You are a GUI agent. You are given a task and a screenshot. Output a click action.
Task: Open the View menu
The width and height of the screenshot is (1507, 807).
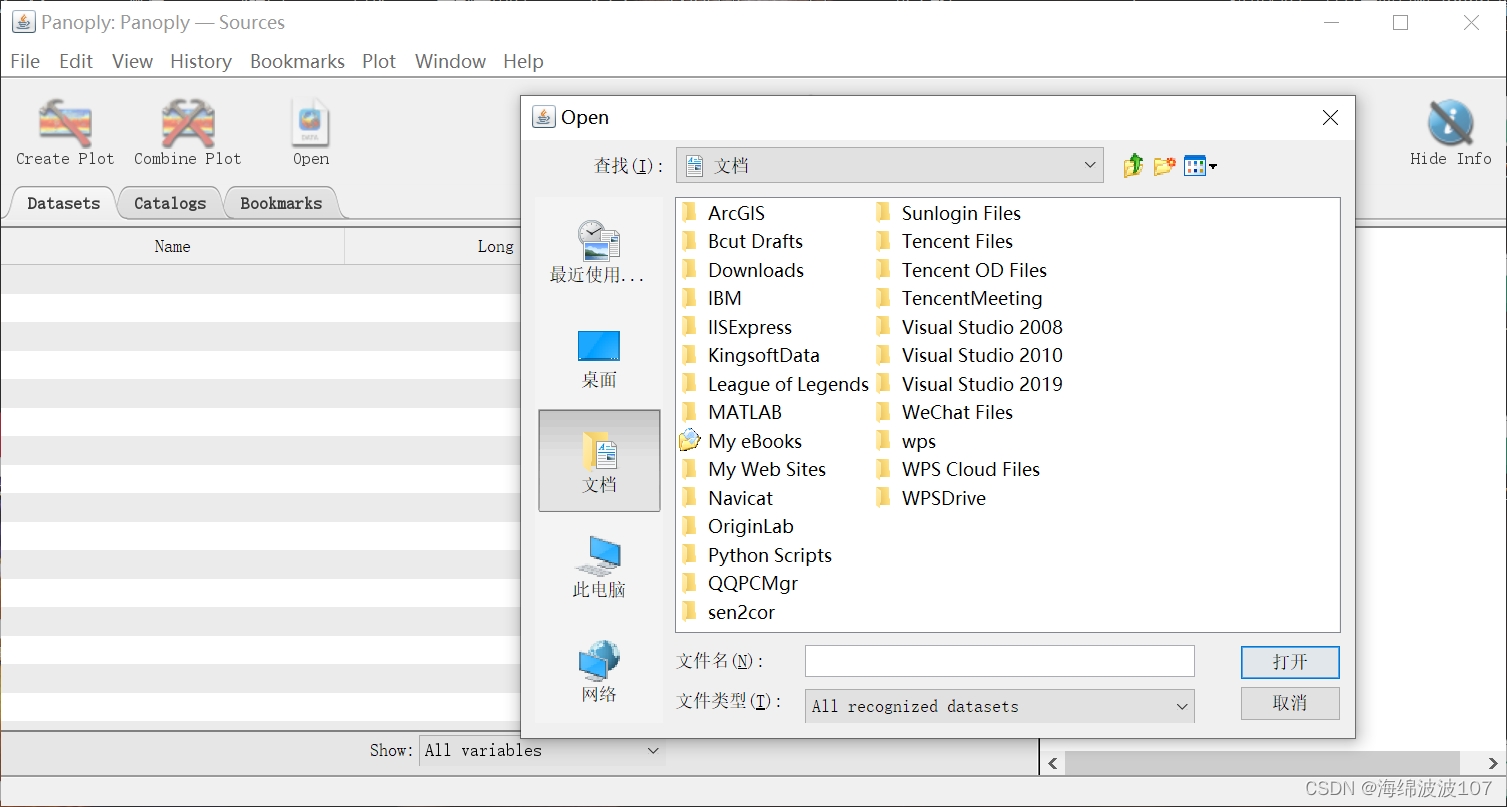click(132, 61)
